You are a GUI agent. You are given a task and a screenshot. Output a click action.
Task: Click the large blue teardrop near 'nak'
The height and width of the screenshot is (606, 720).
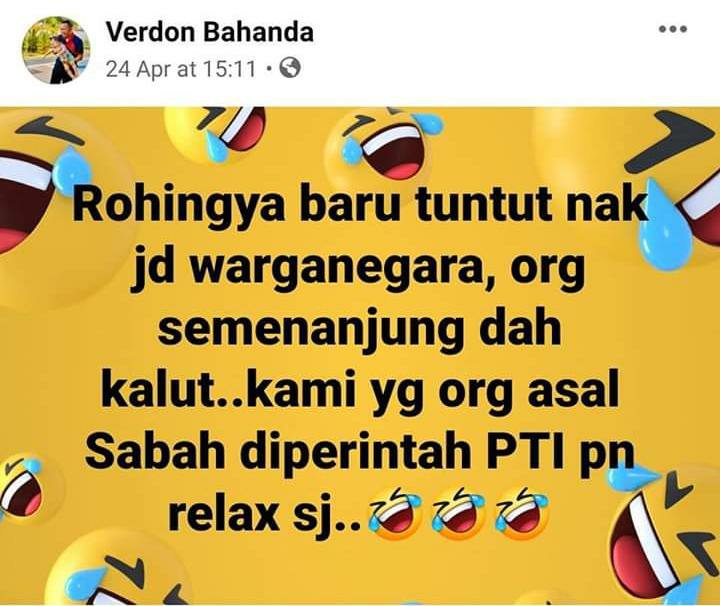[665, 225]
